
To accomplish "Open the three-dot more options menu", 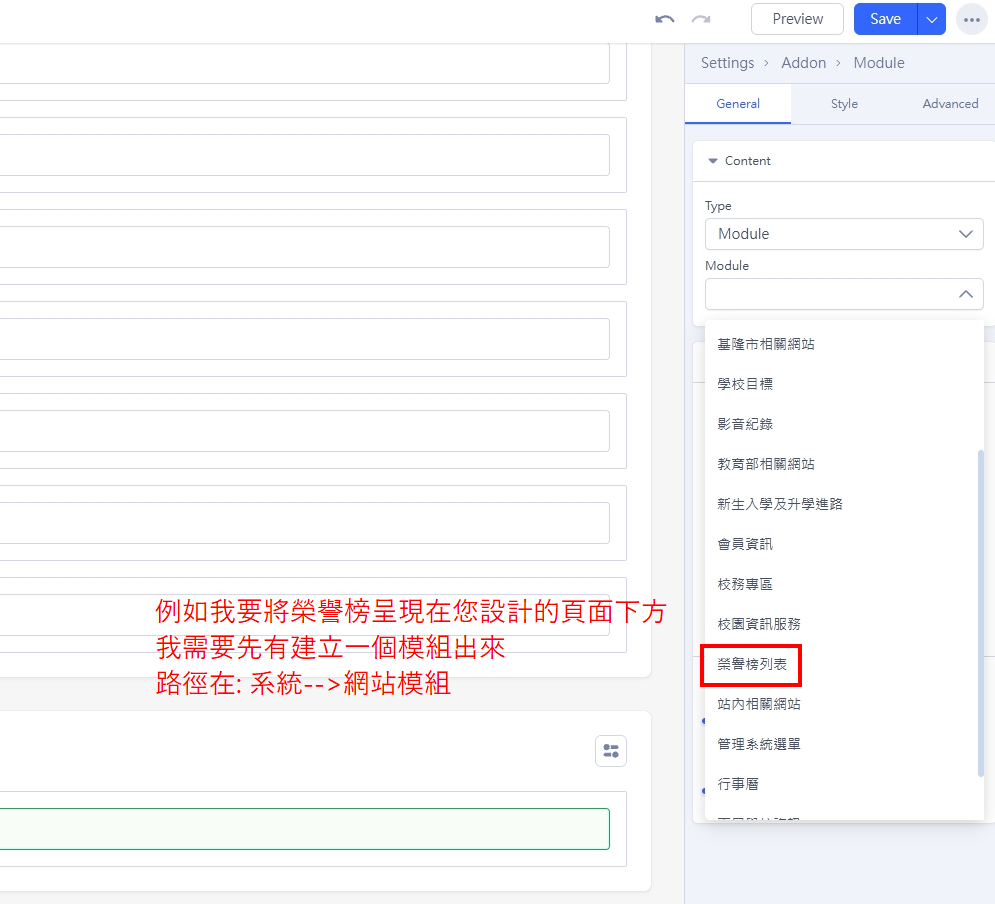I will tap(971, 19).
